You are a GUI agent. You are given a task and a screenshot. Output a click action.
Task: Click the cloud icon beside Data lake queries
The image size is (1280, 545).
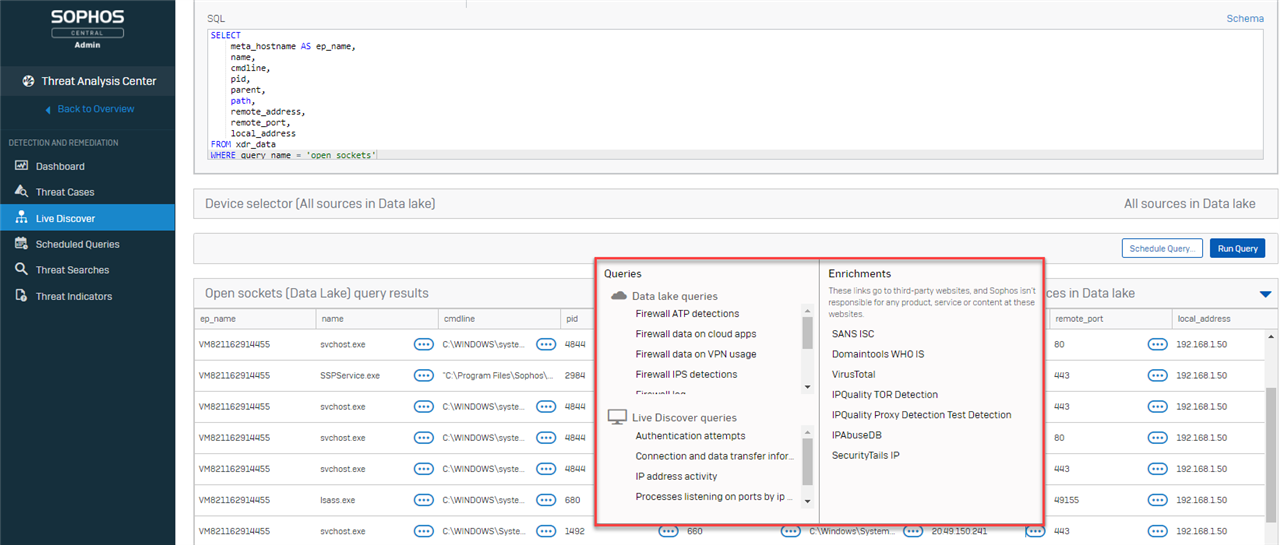click(619, 296)
